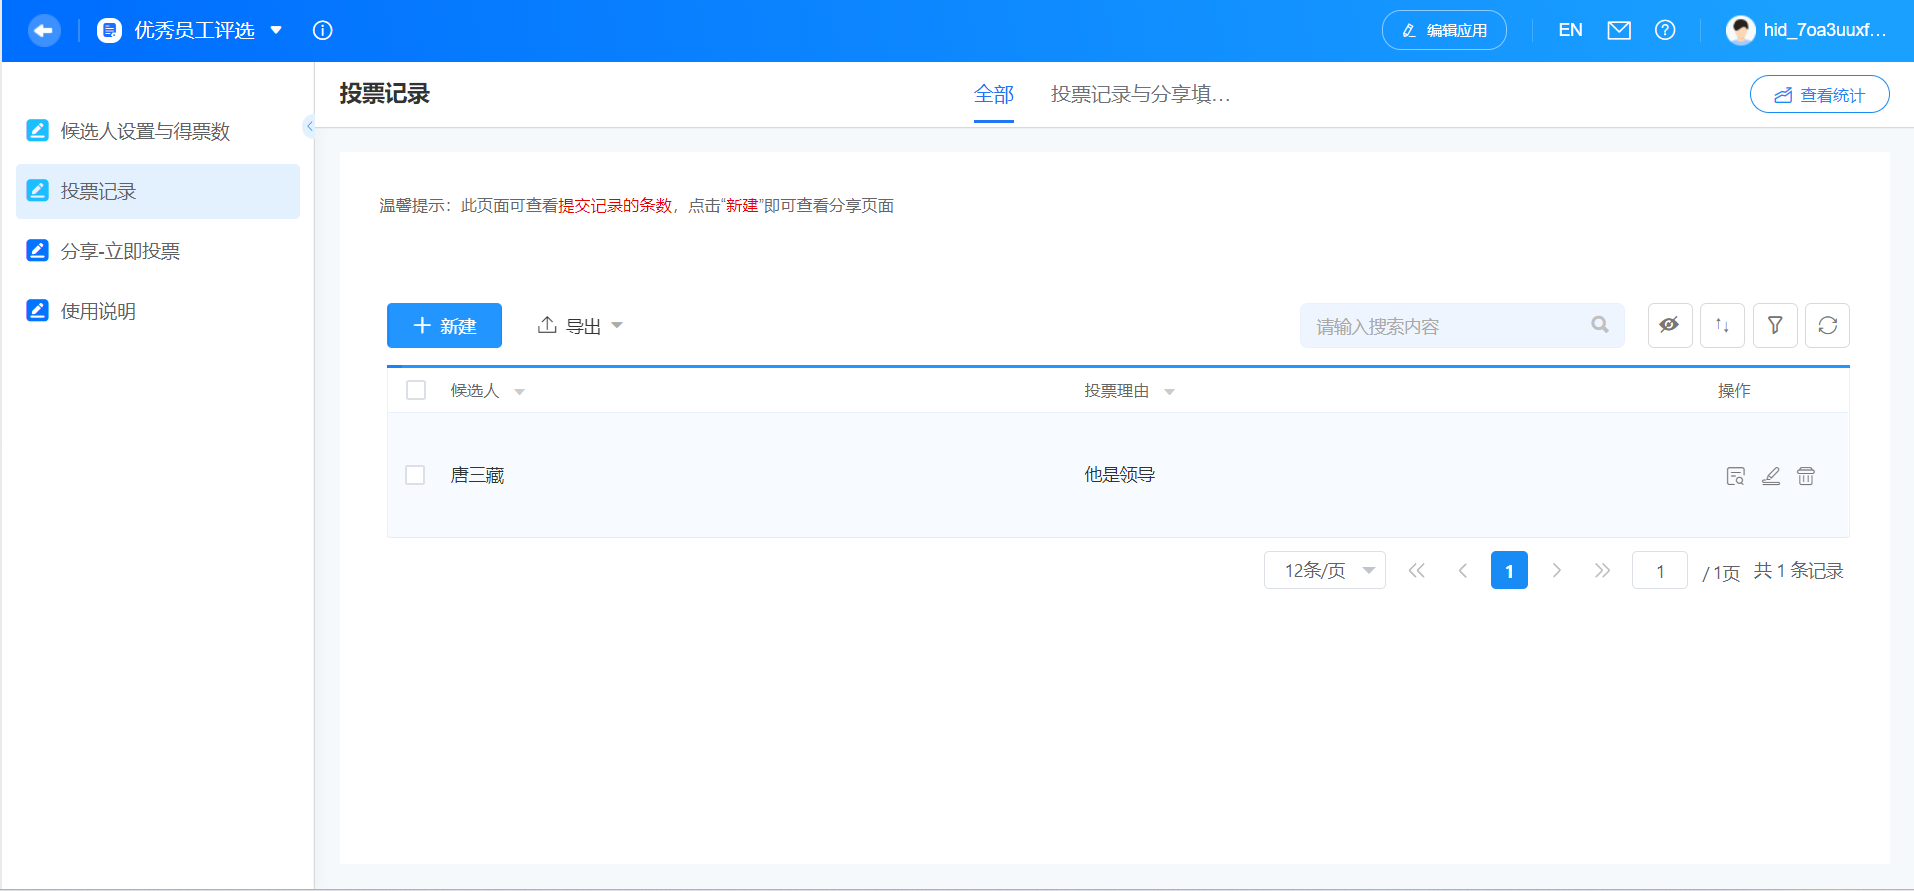Open the 12条/页 page size dropdown
Image resolution: width=1914 pixels, height=891 pixels.
1325,570
